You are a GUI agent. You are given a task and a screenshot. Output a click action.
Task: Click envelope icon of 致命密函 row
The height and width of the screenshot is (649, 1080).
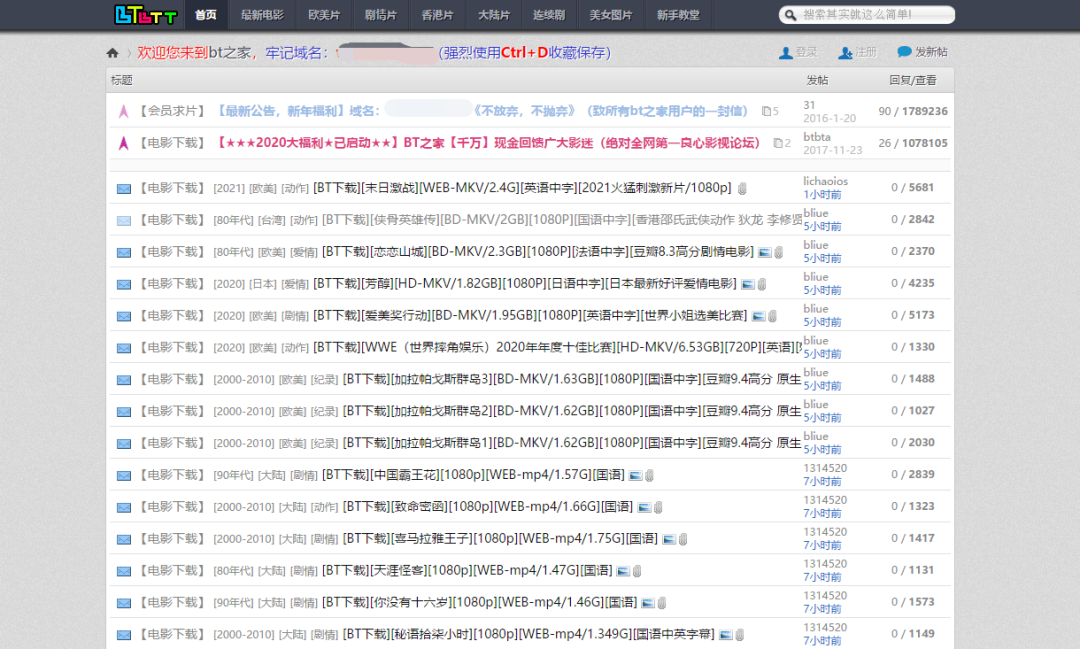pos(124,507)
